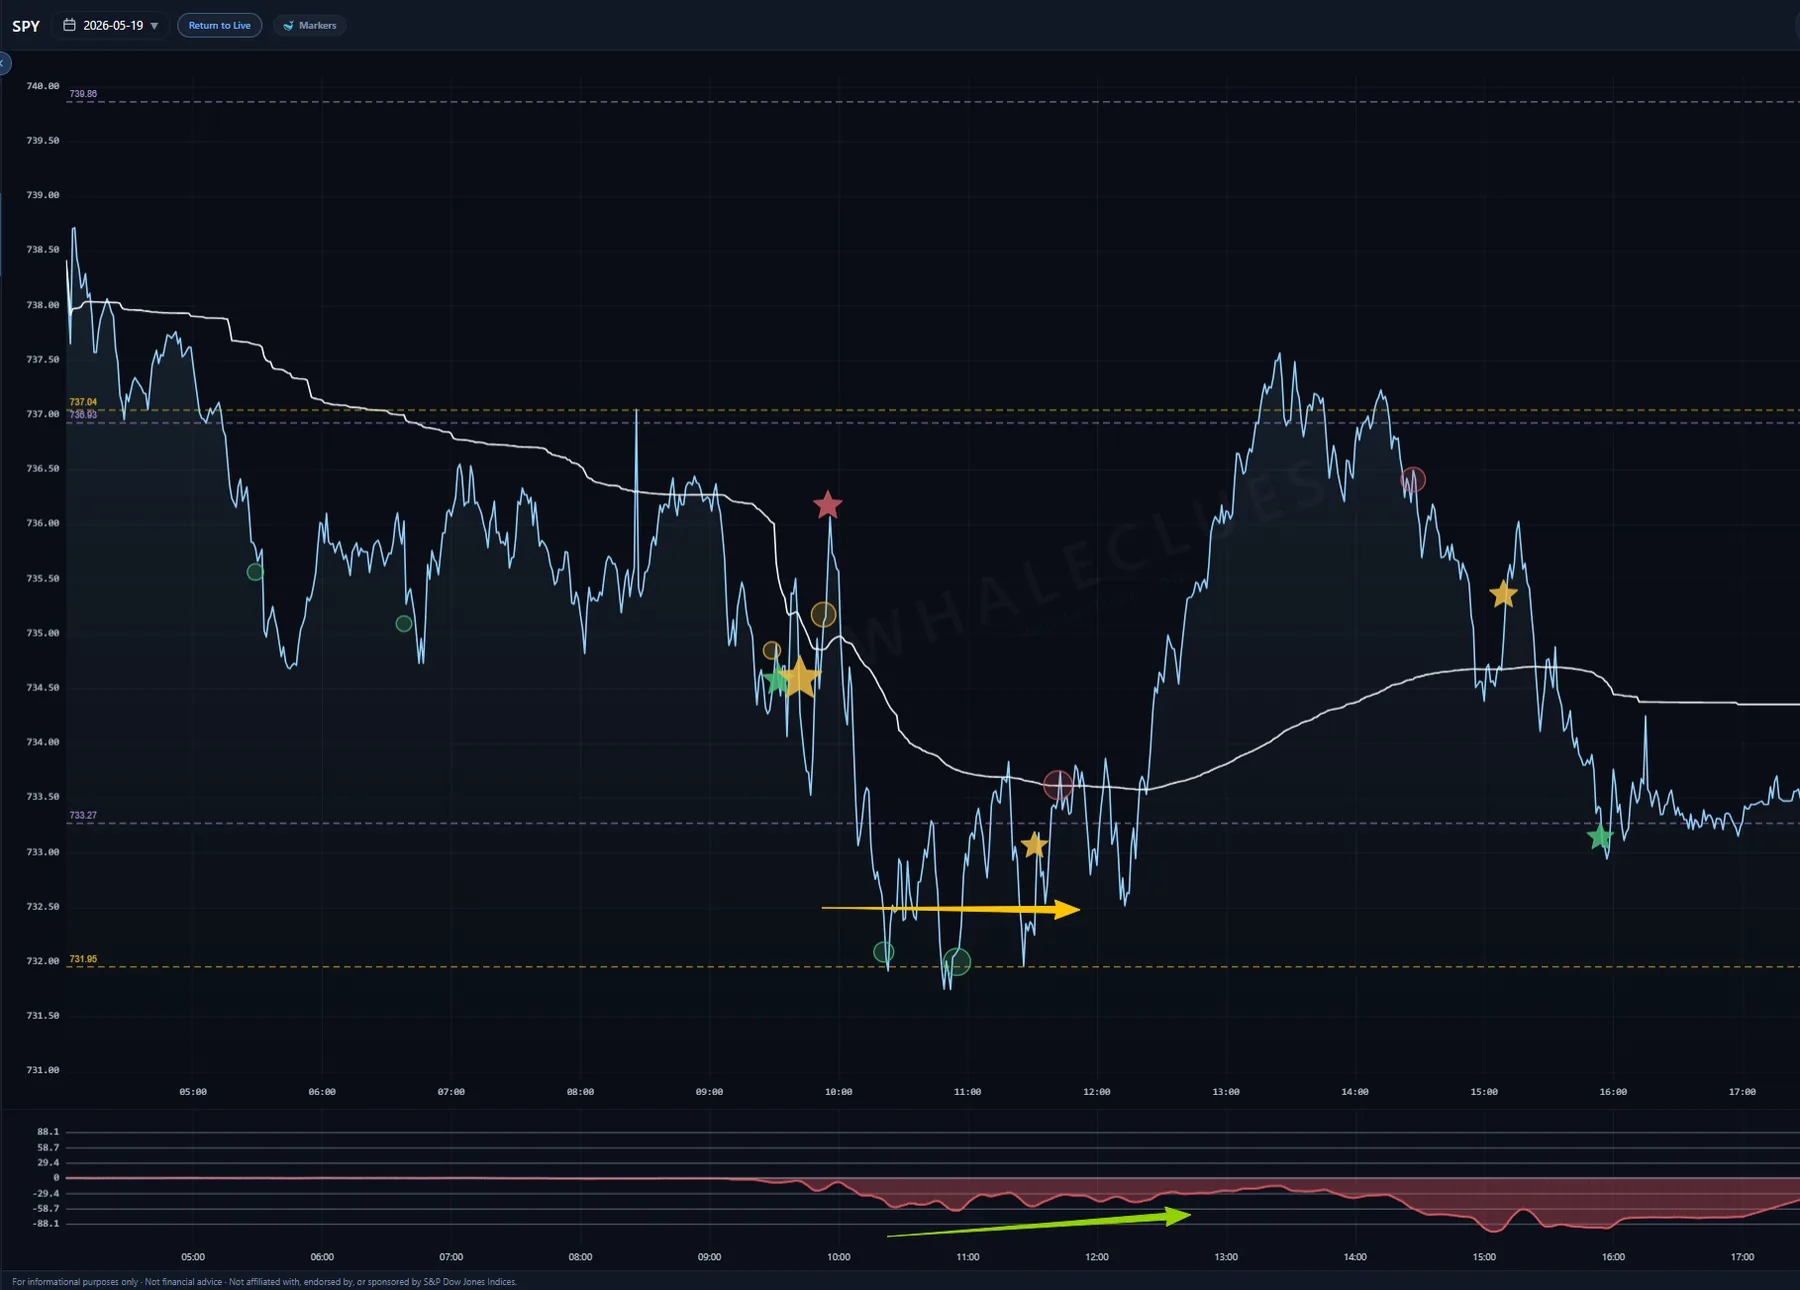The image size is (1800, 1290).
Task: Click the 735.00 price axis label
Action: click(x=43, y=633)
